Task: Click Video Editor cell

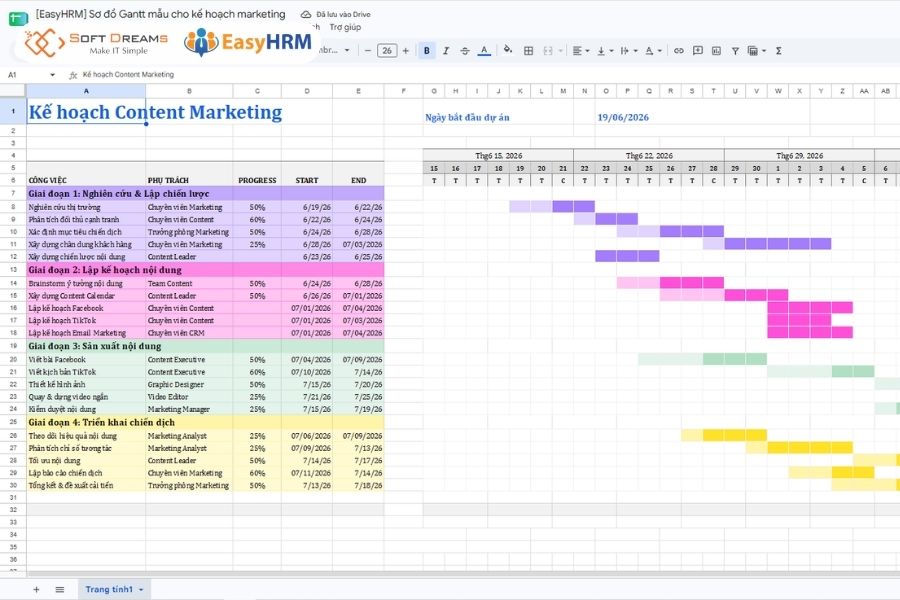Action: click(189, 397)
